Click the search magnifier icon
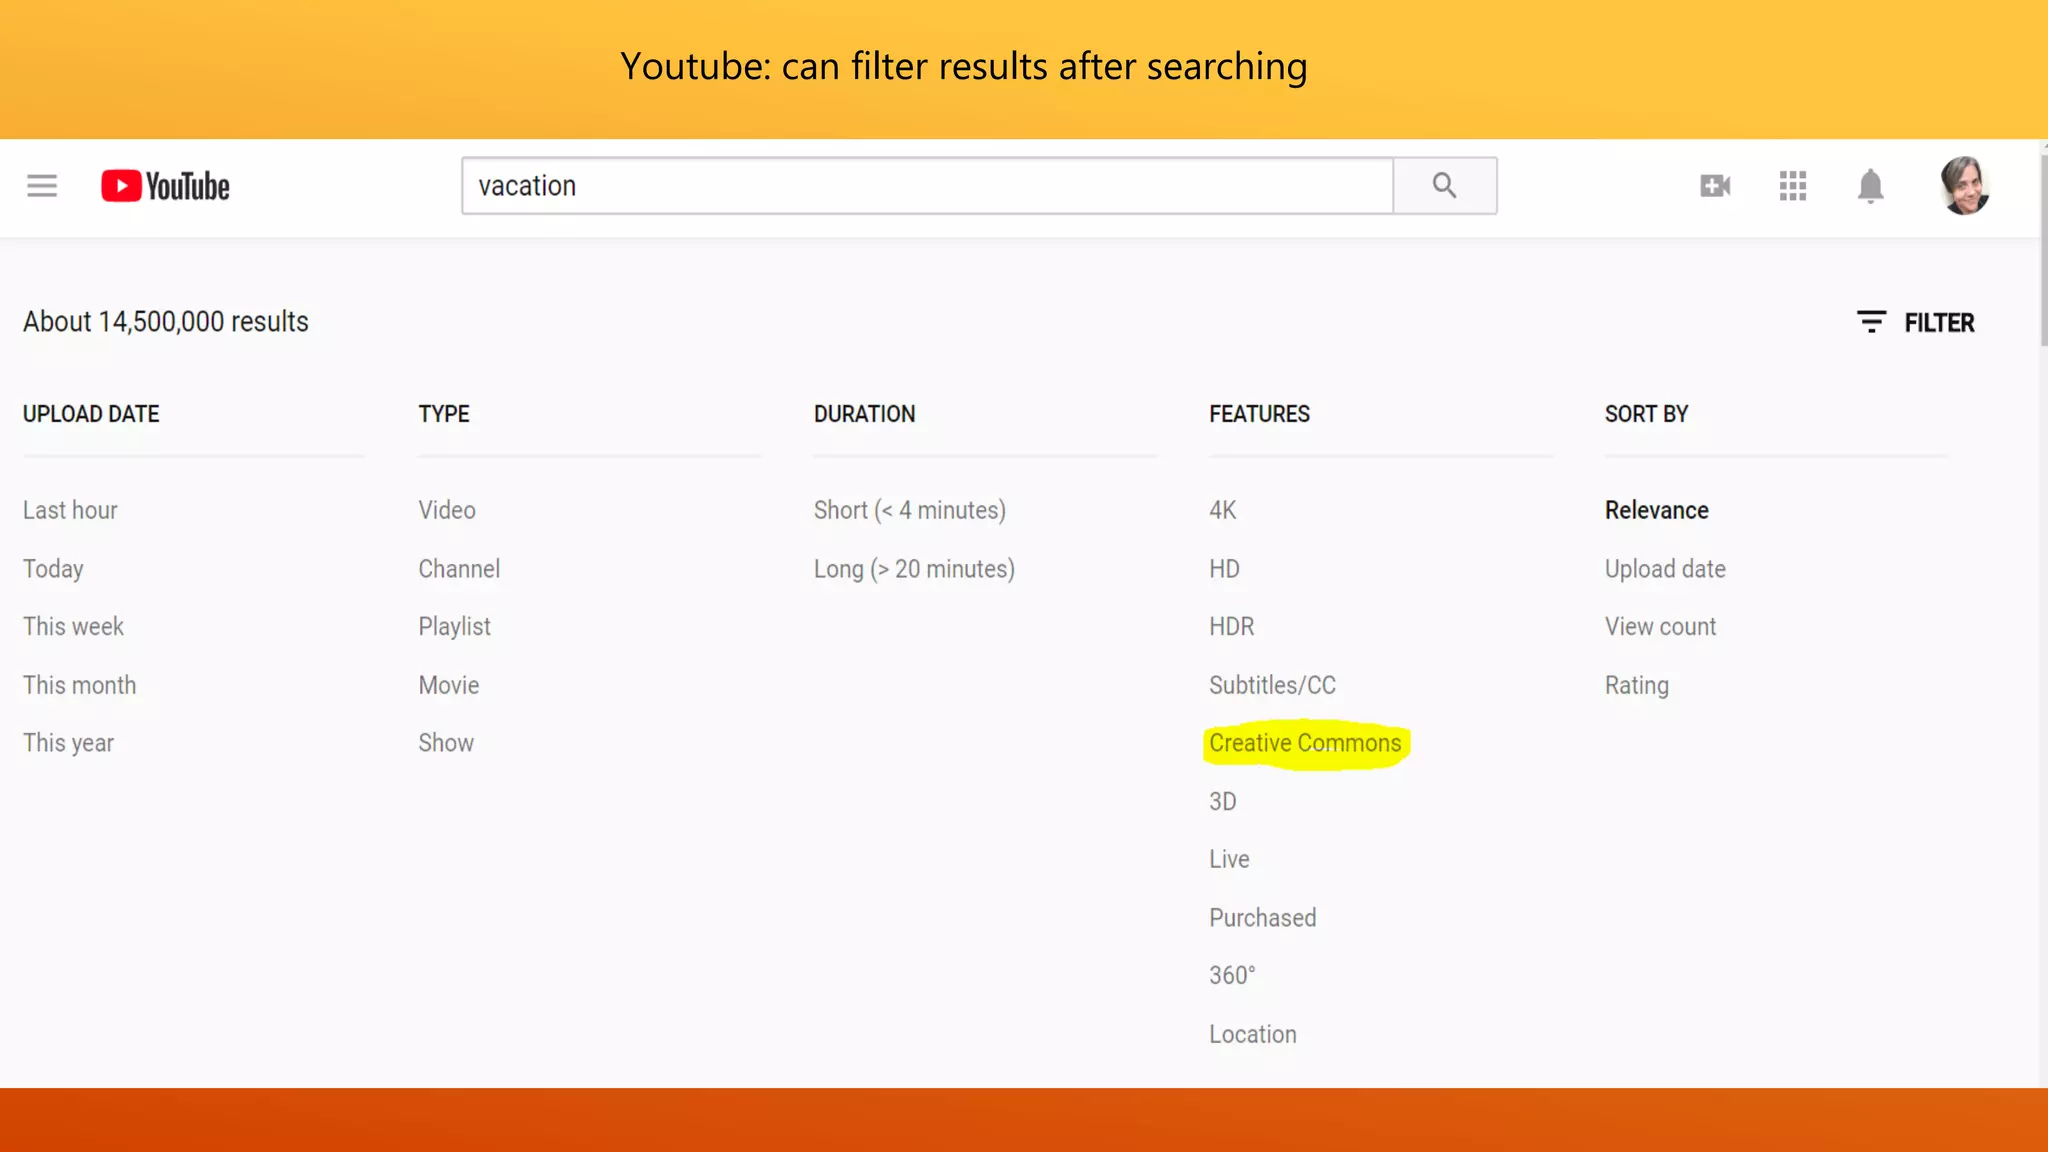The height and width of the screenshot is (1152, 2048). [x=1444, y=185]
